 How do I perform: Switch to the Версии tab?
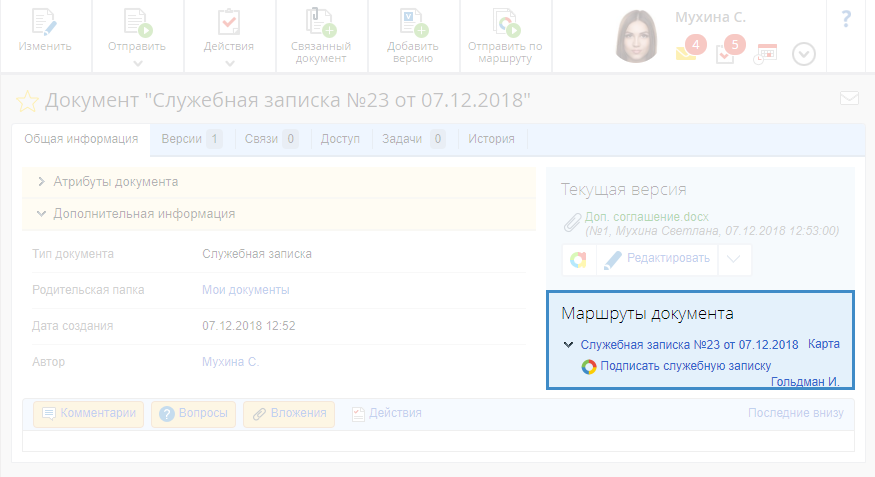click(185, 139)
